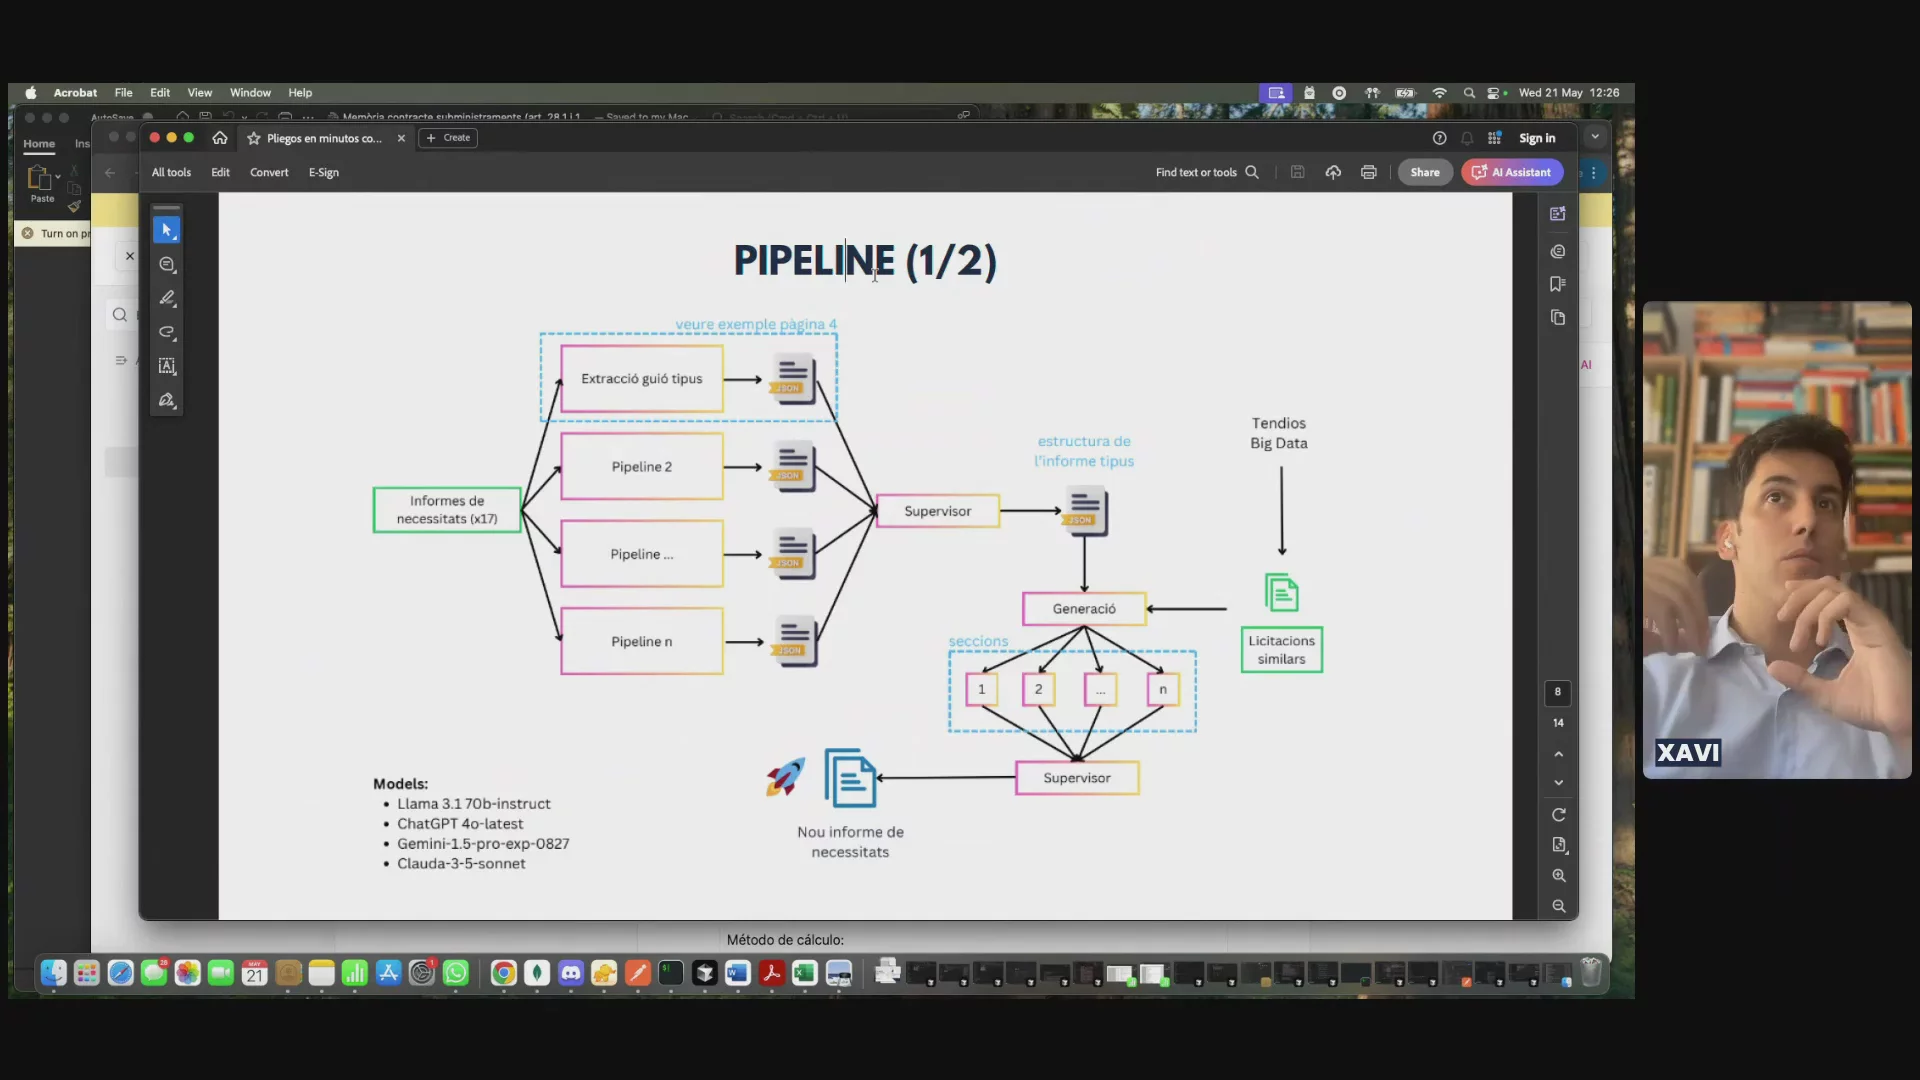The height and width of the screenshot is (1080, 1920).
Task: Open the All tools menu
Action: pos(171,172)
